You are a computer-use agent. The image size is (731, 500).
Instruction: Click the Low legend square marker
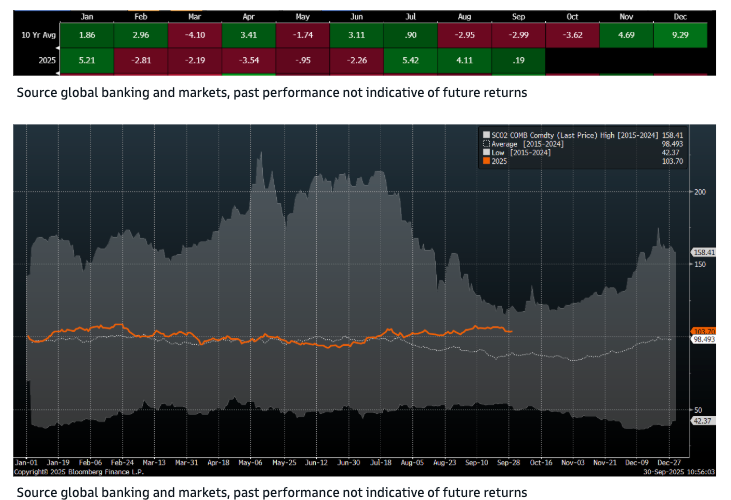[x=486, y=152]
